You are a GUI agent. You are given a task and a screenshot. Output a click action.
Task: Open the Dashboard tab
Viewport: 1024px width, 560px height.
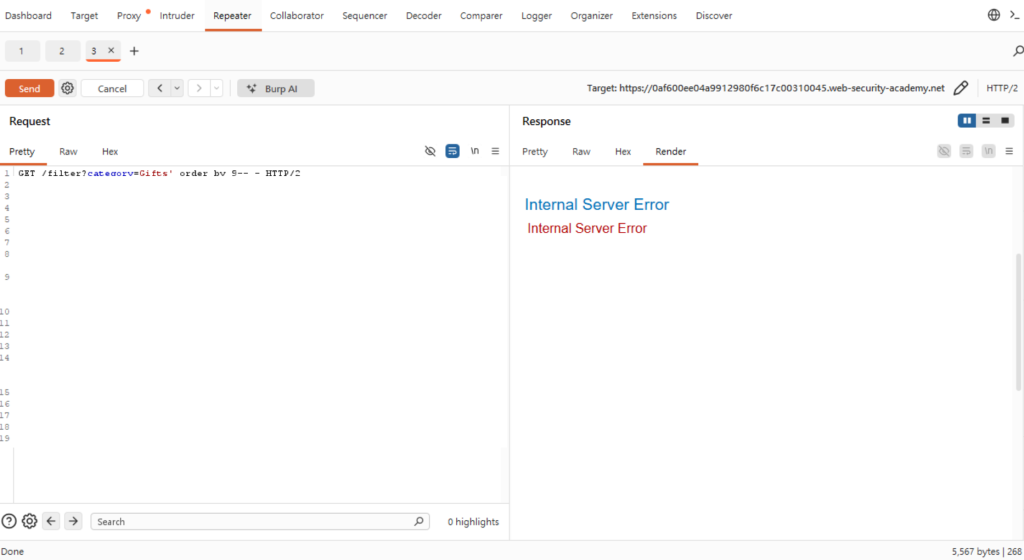[x=28, y=16]
